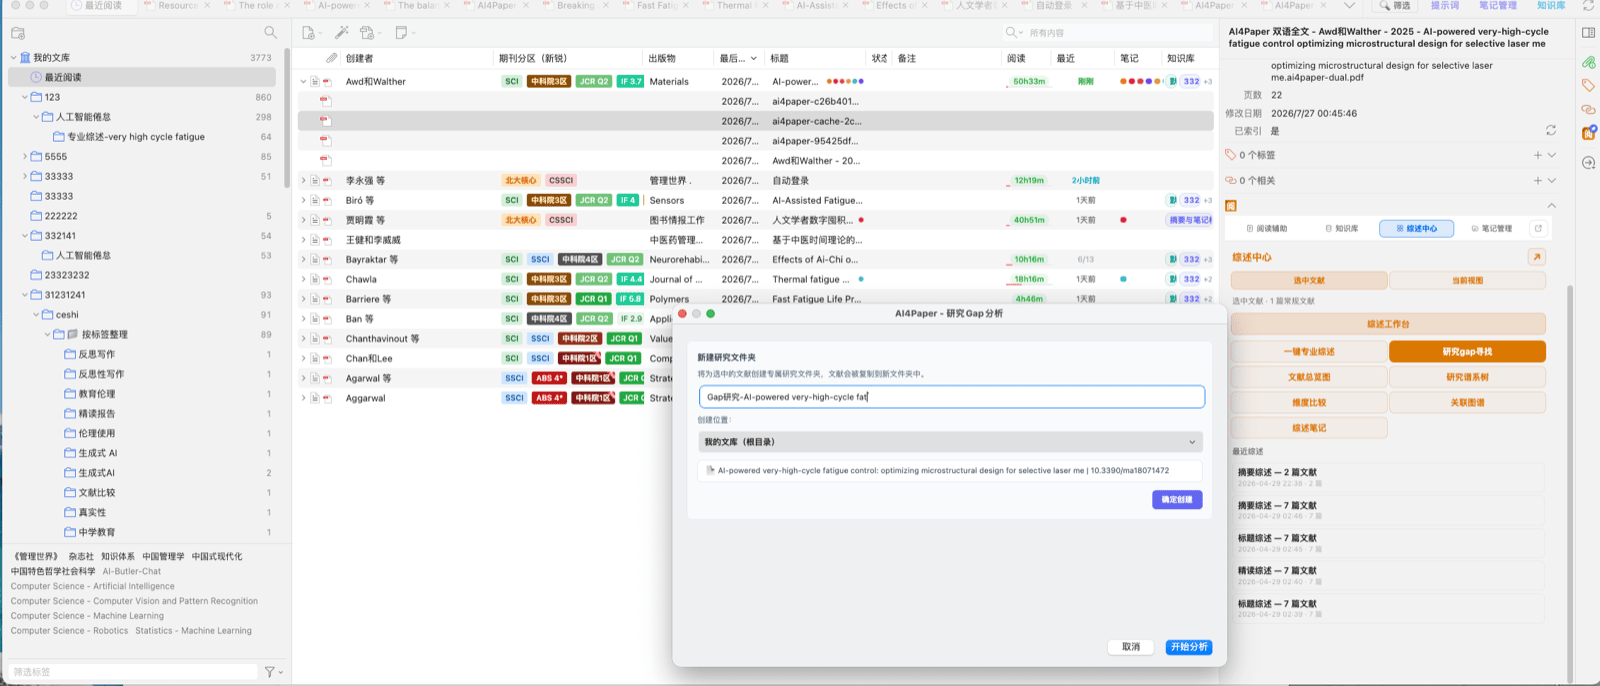Toggle the item pane layout icon
The height and width of the screenshot is (686, 1600).
[1588, 33]
